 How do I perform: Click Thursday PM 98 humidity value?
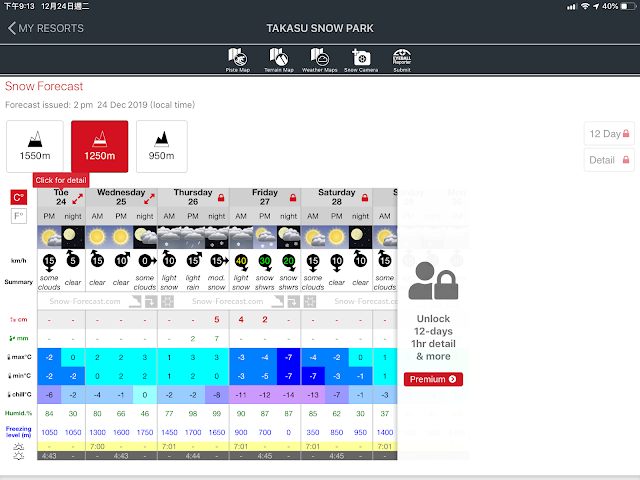[193, 413]
